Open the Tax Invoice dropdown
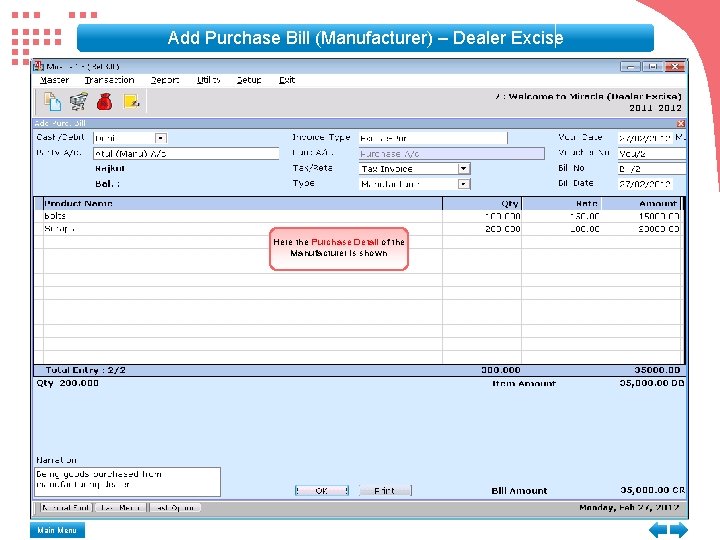Image resolution: width=720 pixels, height=540 pixels. pos(464,169)
